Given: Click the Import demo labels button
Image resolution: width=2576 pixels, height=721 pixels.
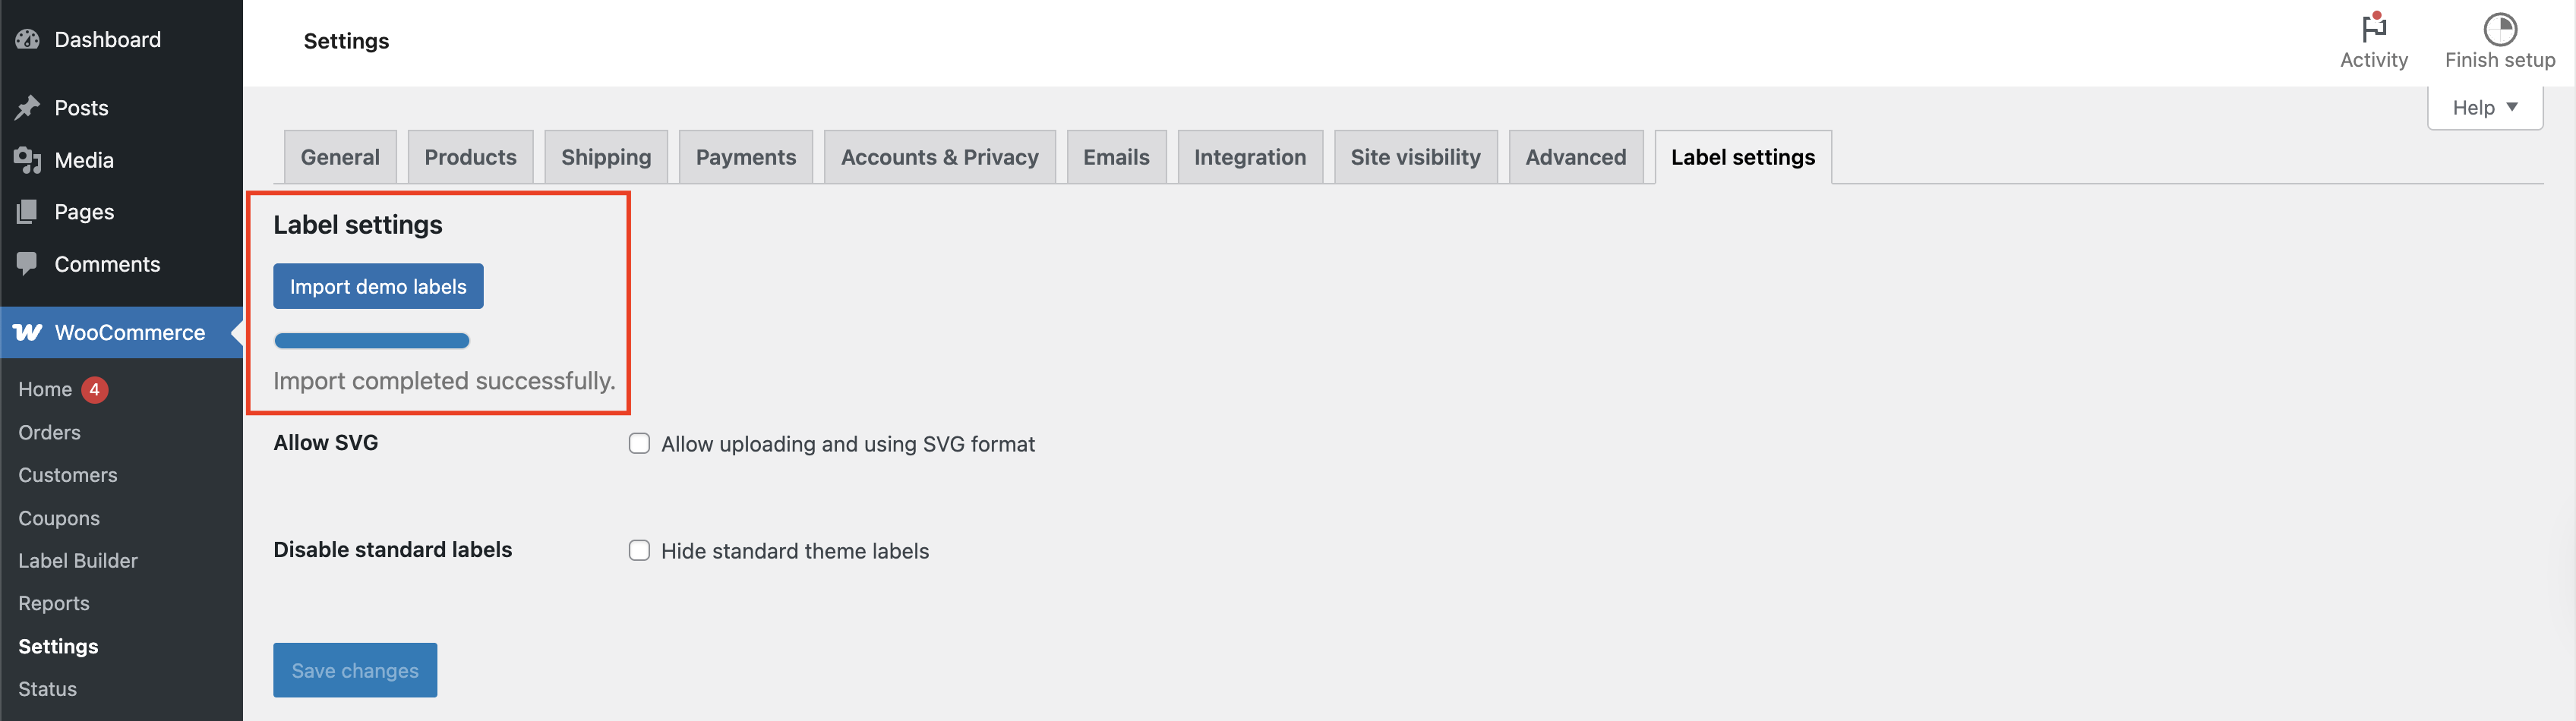Looking at the screenshot, I should [x=378, y=286].
